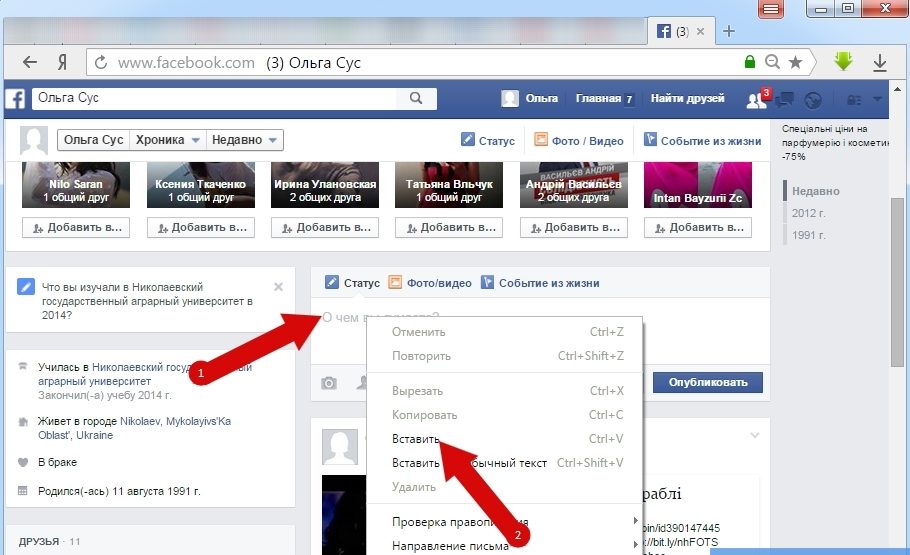Viewport: 910px width, 555px height.
Task: Close the Facebook (3) browser tab
Action: coord(700,31)
